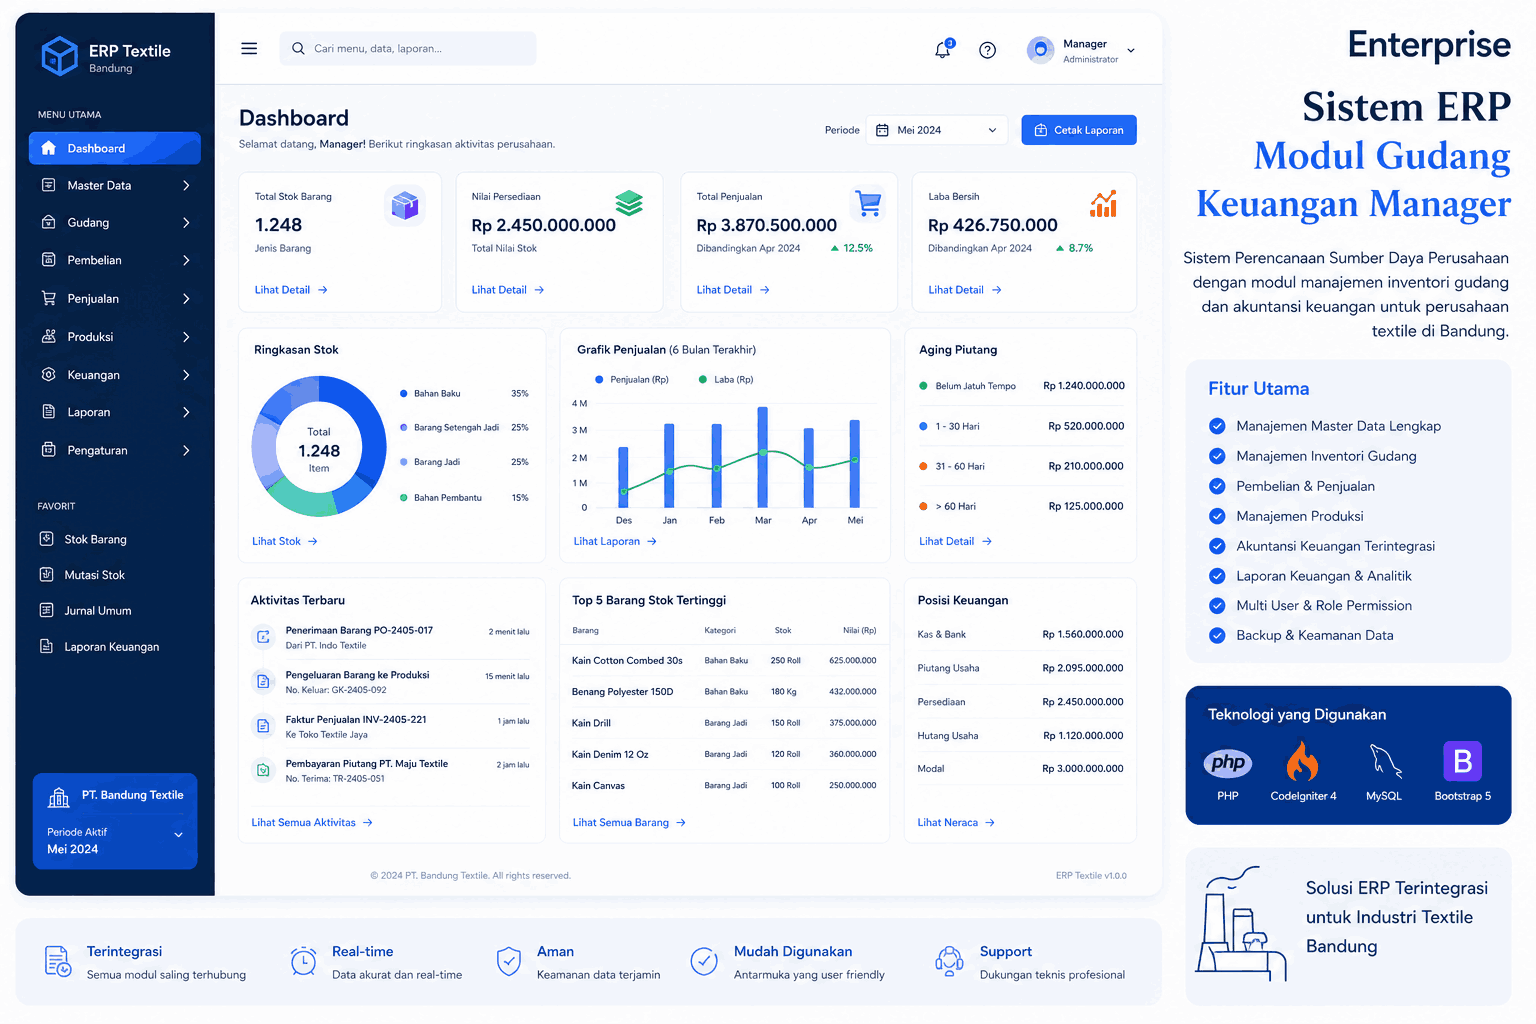Viewport: 1536px width, 1024px height.
Task: Click the ERP Textile cube logo
Action: 59,56
